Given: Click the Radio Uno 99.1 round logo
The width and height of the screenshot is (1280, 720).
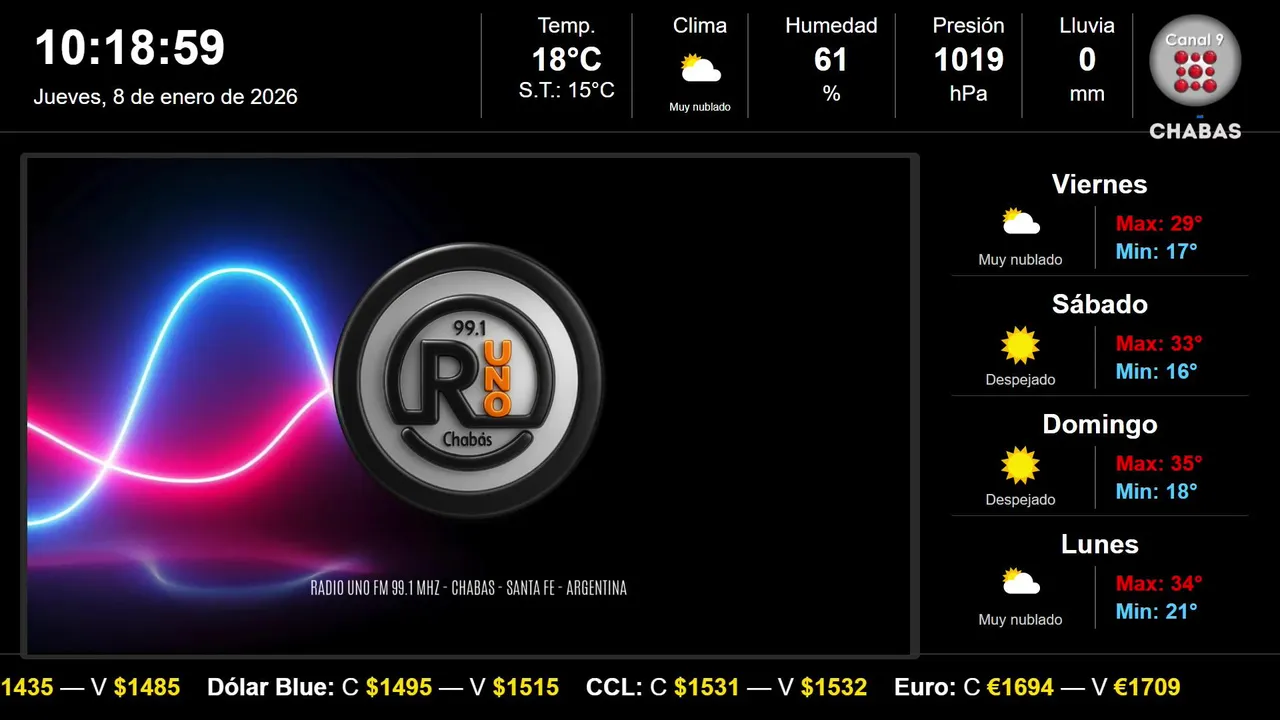Looking at the screenshot, I should tap(469, 380).
